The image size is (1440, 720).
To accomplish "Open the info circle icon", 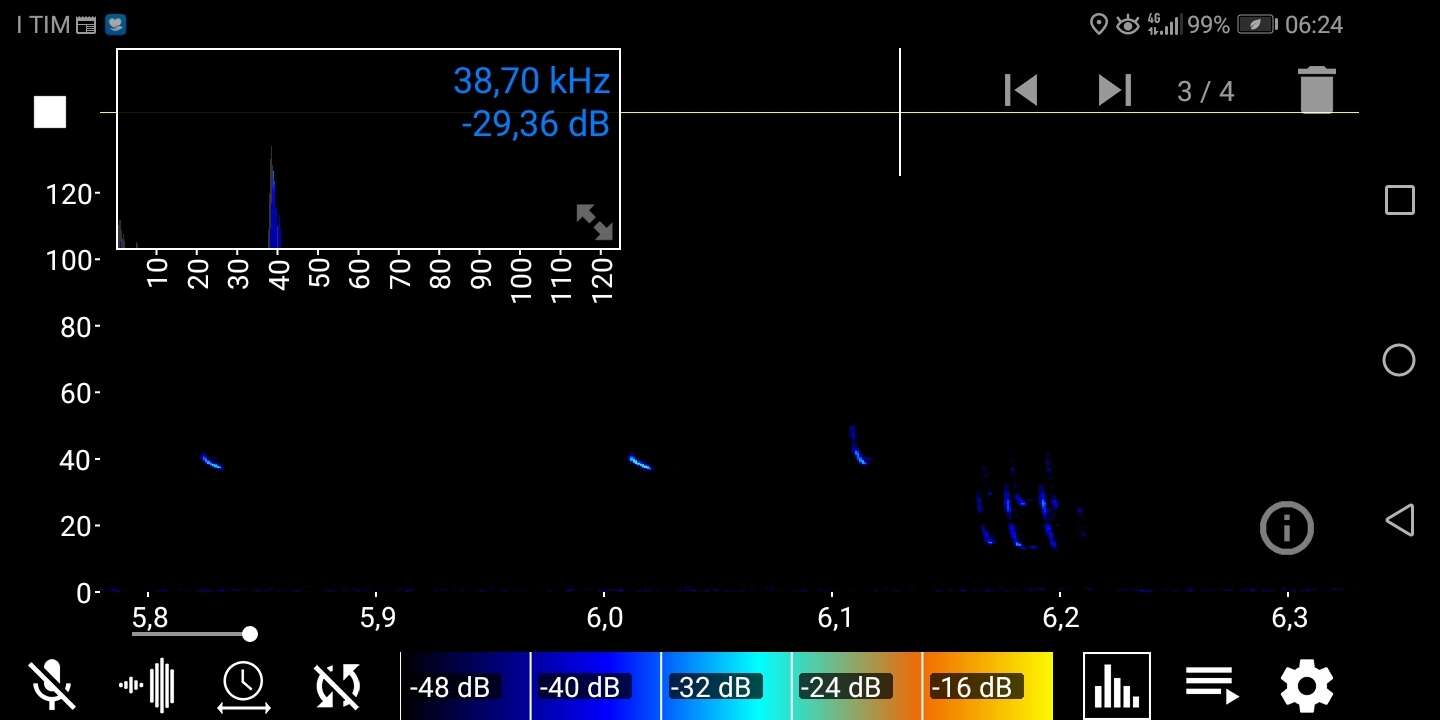I will point(1286,527).
